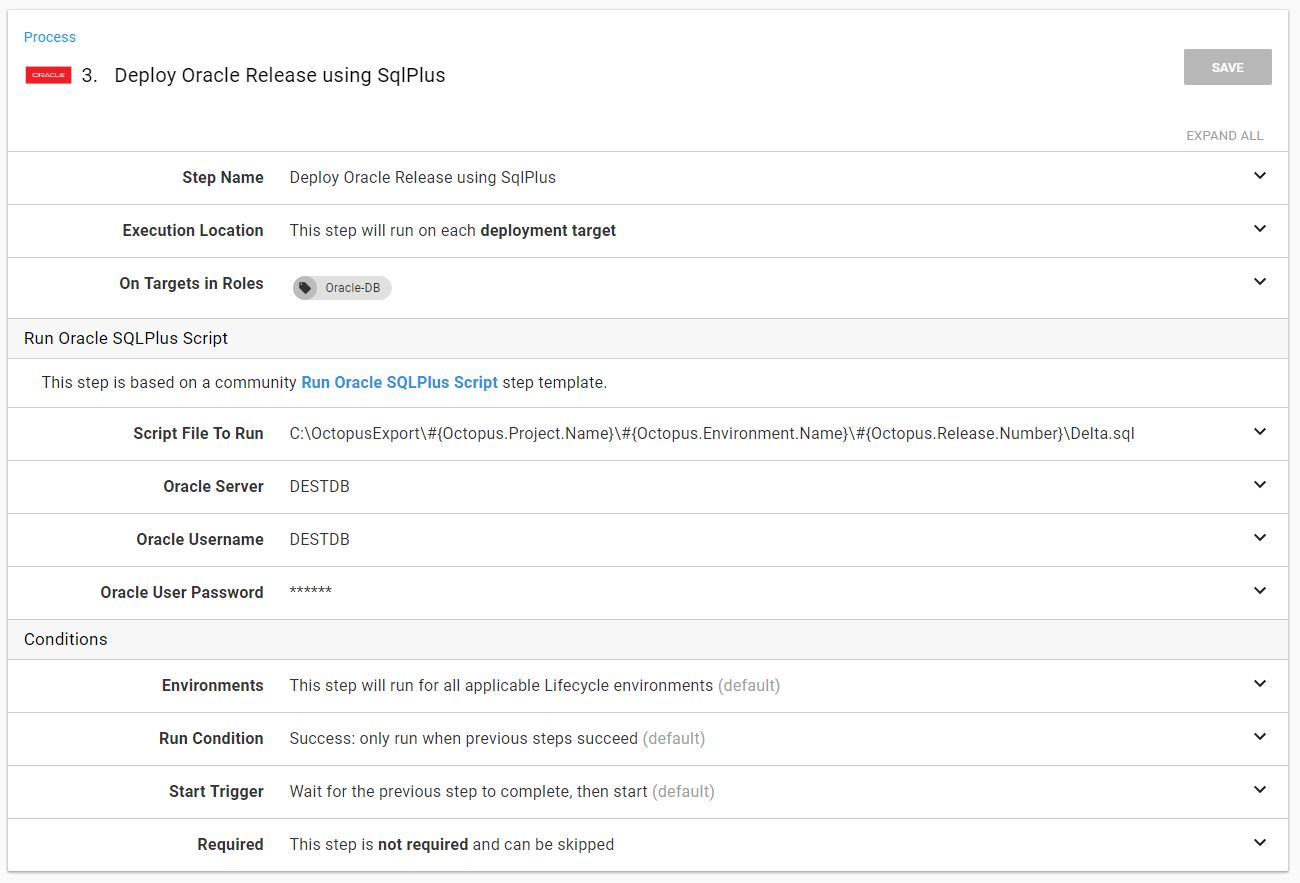
Task: Click the red Oracle logo icon
Action: [48, 75]
